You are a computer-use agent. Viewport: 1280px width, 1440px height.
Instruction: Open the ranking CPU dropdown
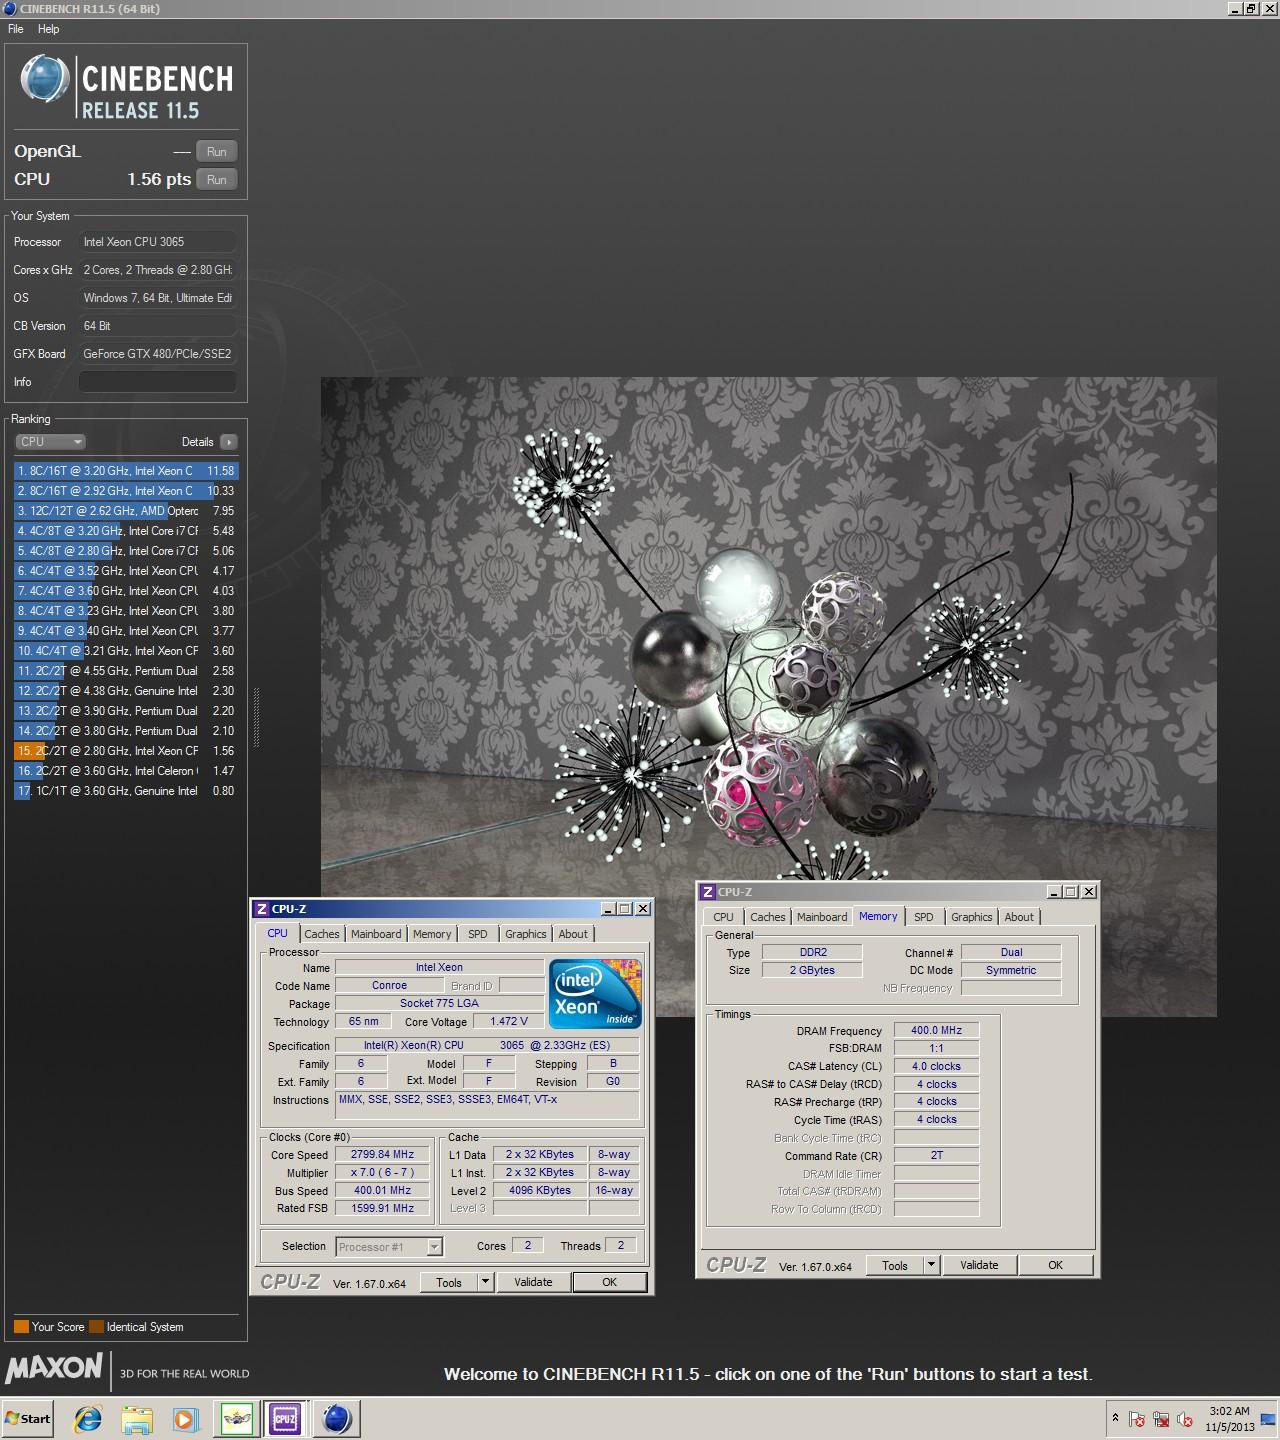point(50,442)
